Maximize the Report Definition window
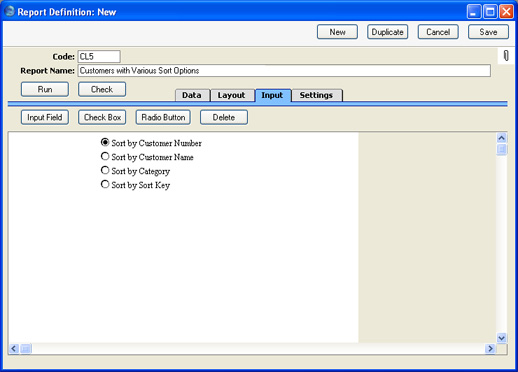This screenshot has width=518, height=372. (x=490, y=12)
